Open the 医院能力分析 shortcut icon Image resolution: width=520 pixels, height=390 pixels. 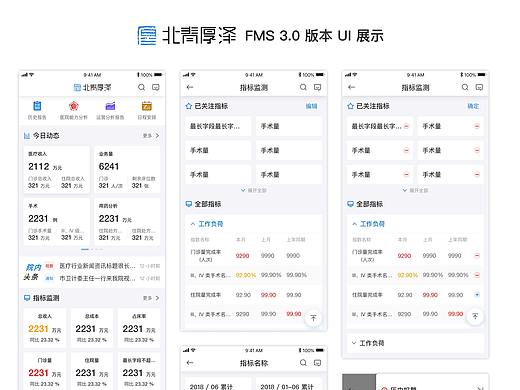coord(74,106)
